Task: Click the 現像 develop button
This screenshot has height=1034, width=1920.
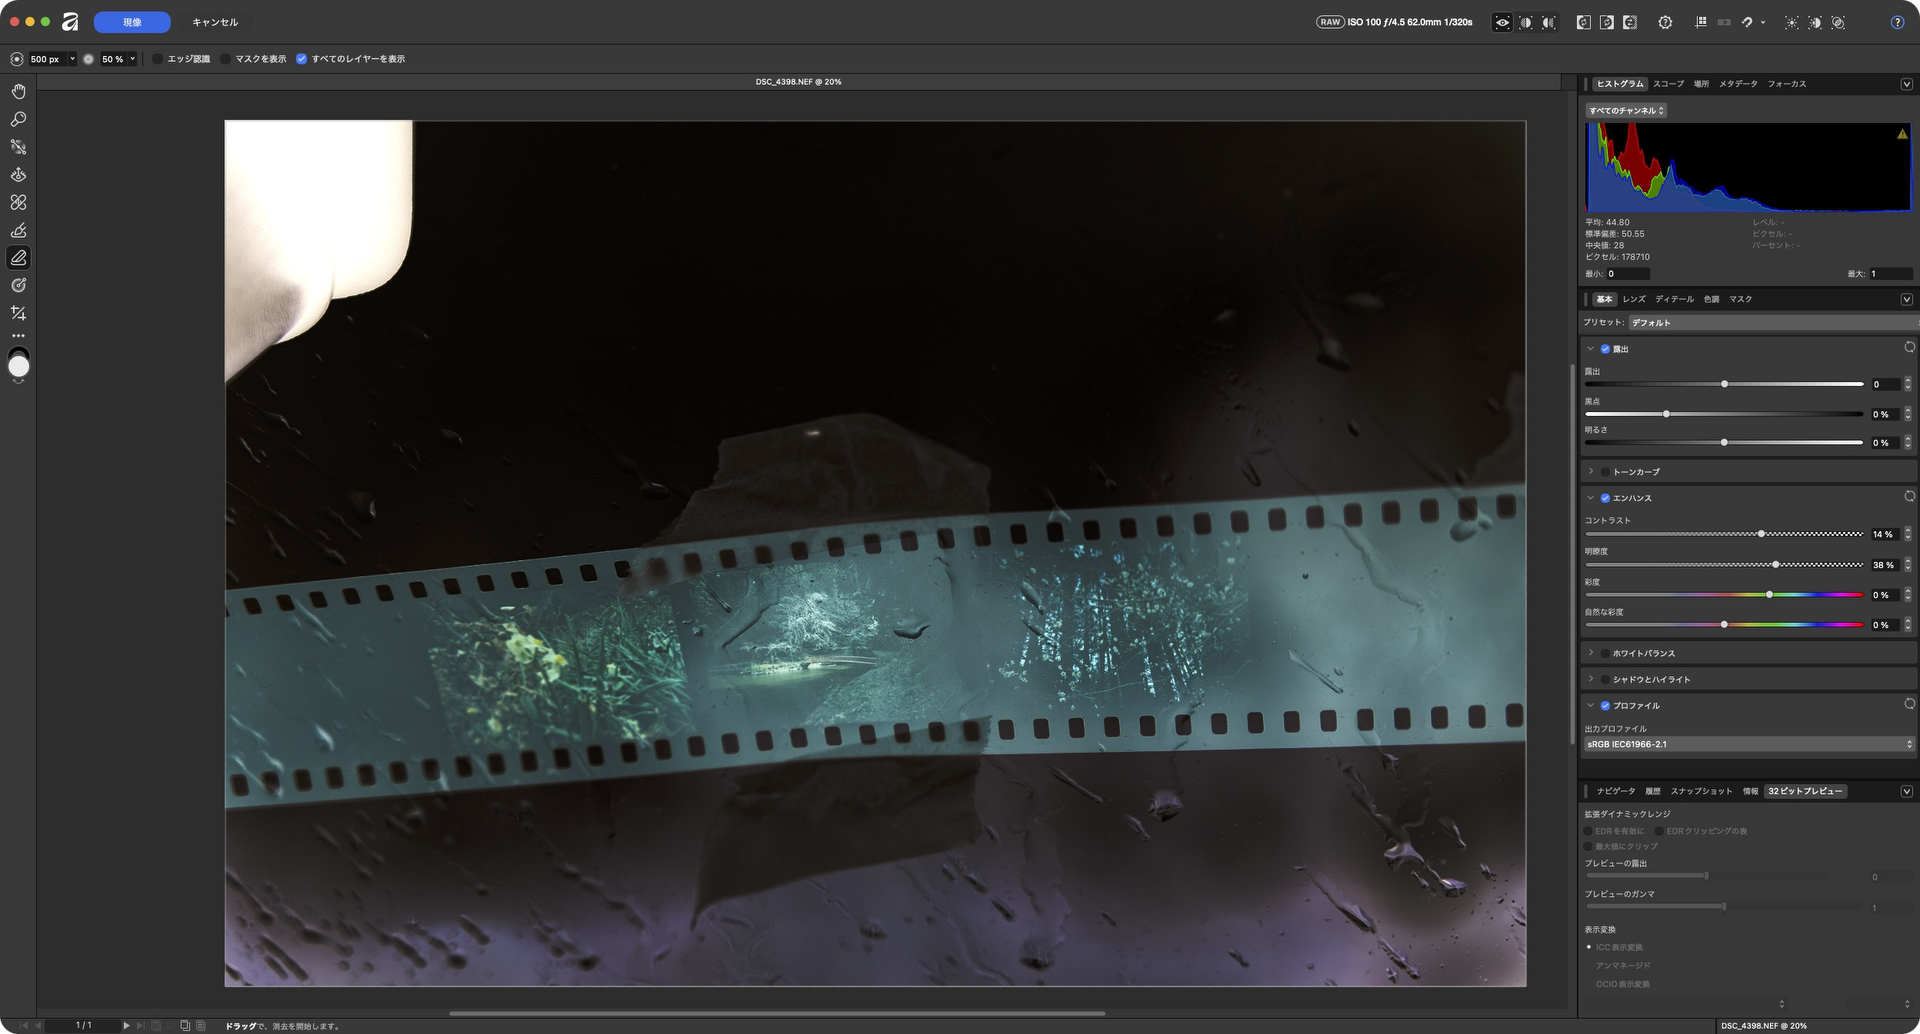Action: coord(132,22)
